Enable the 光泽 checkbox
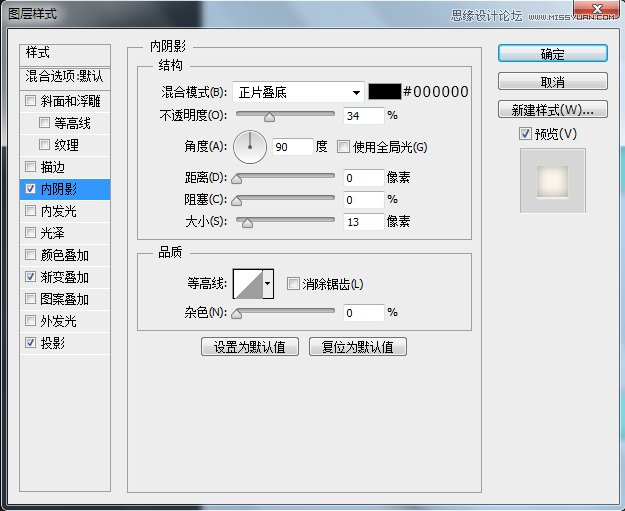The image size is (625, 511). 30,232
